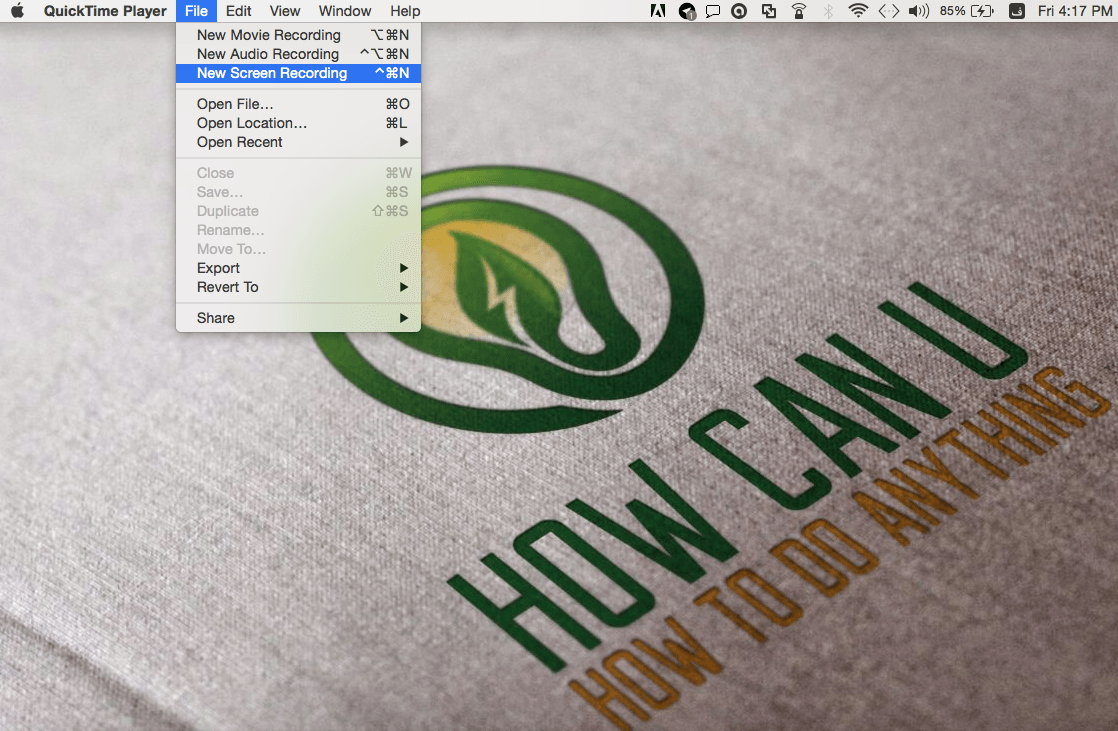
Task: Open the QuickTime Player application menu
Action: (105, 11)
